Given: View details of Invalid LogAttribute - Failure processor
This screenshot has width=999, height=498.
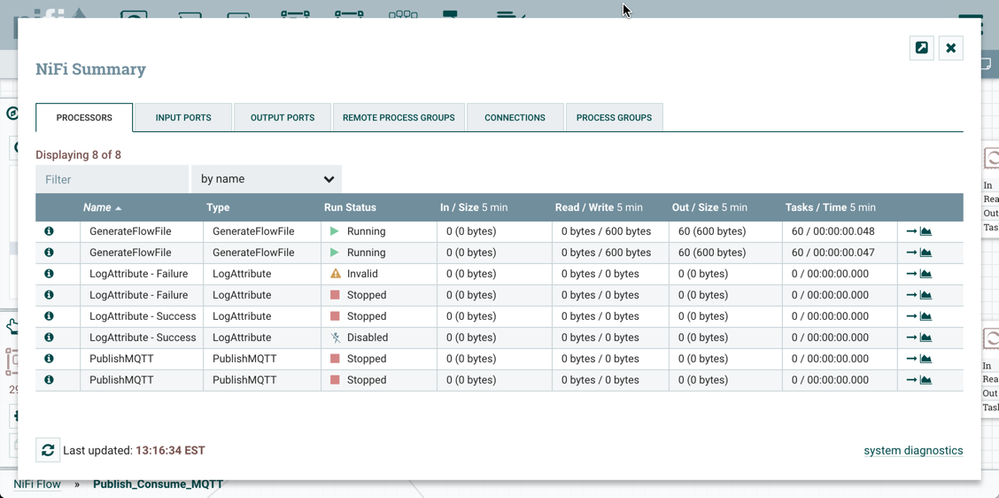Looking at the screenshot, I should tap(48, 274).
